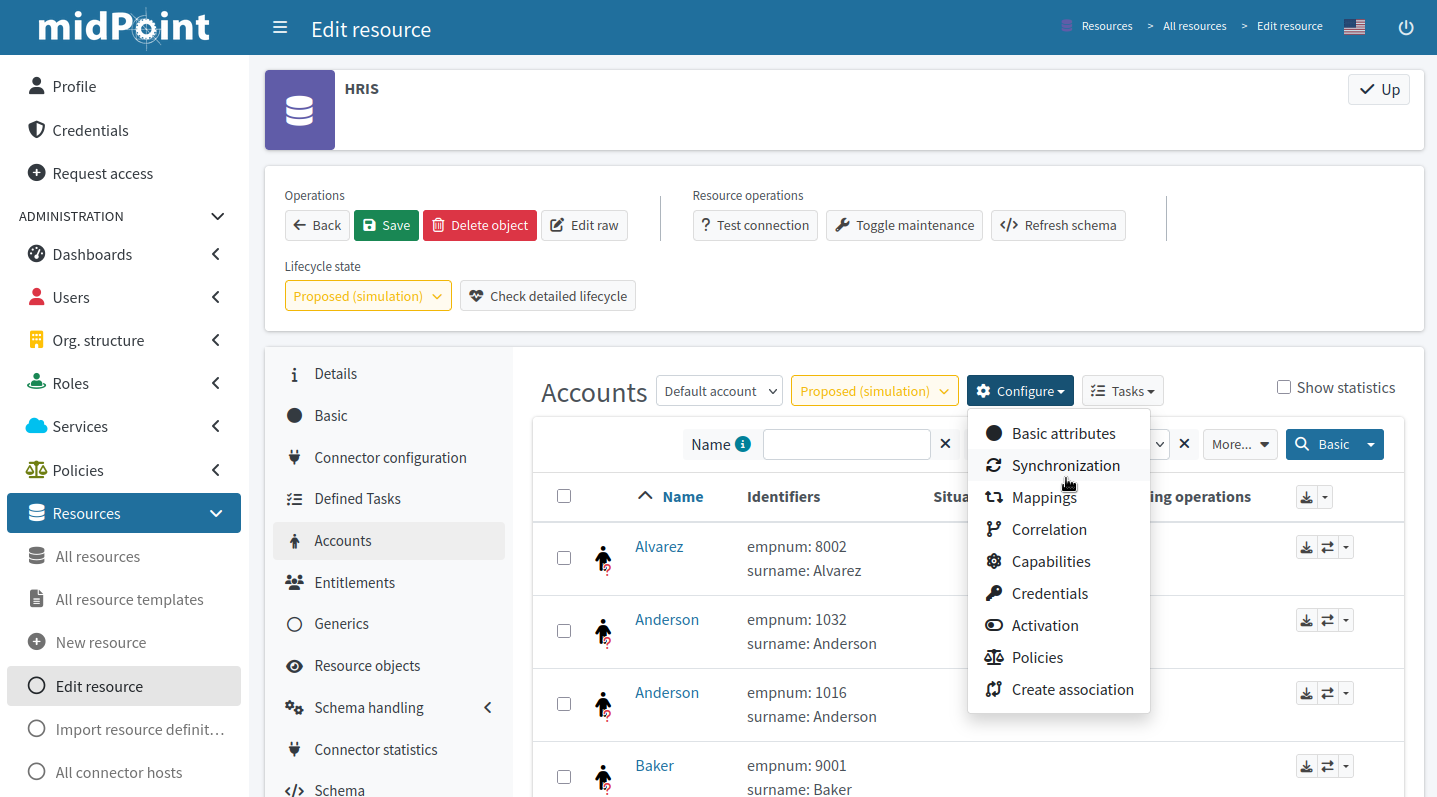Image resolution: width=1437 pixels, height=797 pixels.
Task: Click the Toggle maintenance wrench icon
Action: (845, 225)
